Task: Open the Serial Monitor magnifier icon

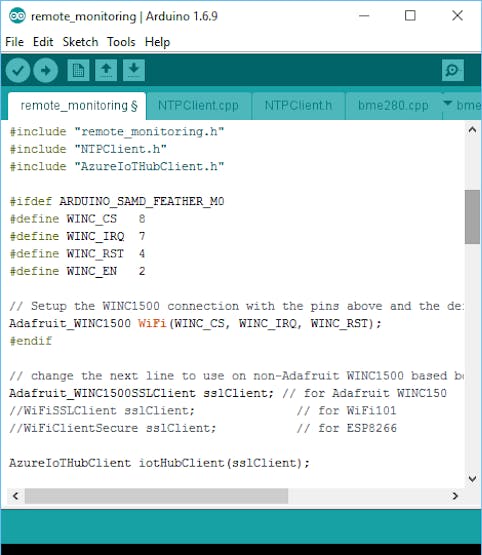Action: click(453, 70)
